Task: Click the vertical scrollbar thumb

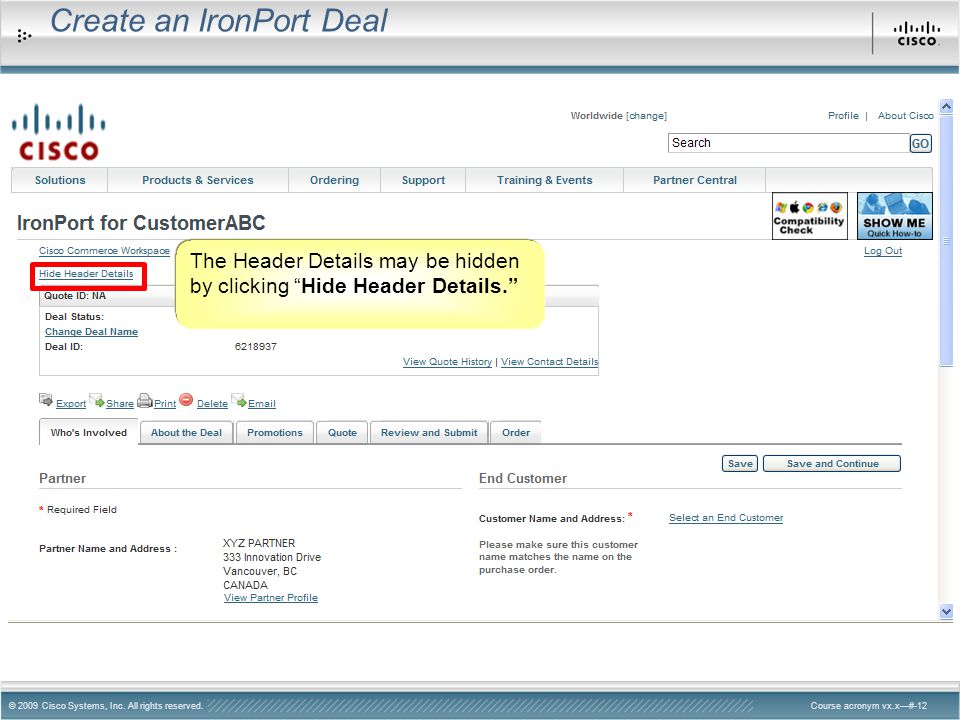Action: tap(946, 241)
